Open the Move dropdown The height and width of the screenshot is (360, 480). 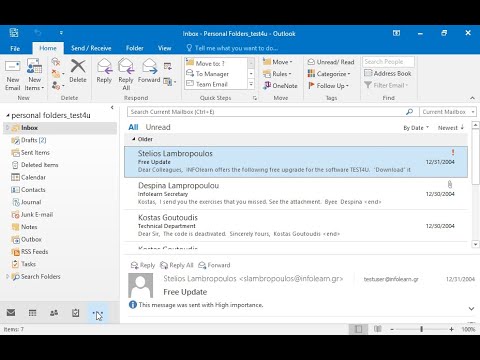(277, 62)
